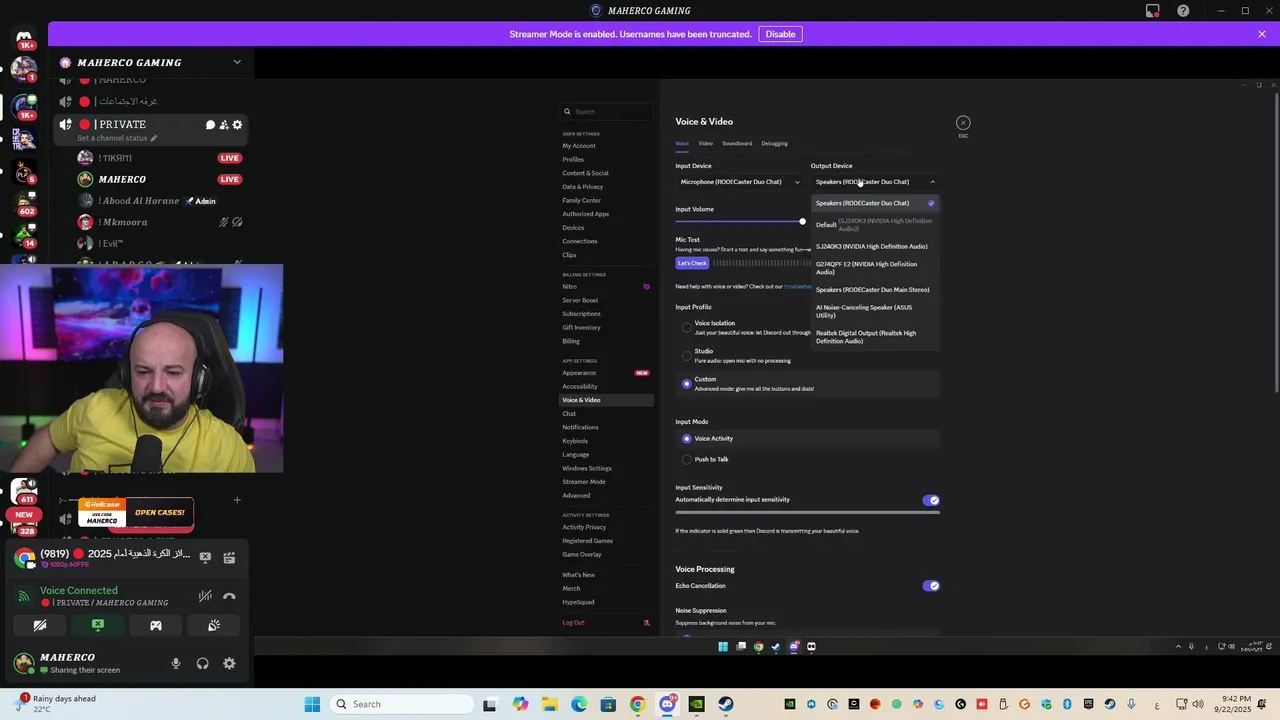The height and width of the screenshot is (720, 1280).
Task: Open Hellcase OPEN CASES banner
Action: (135, 513)
